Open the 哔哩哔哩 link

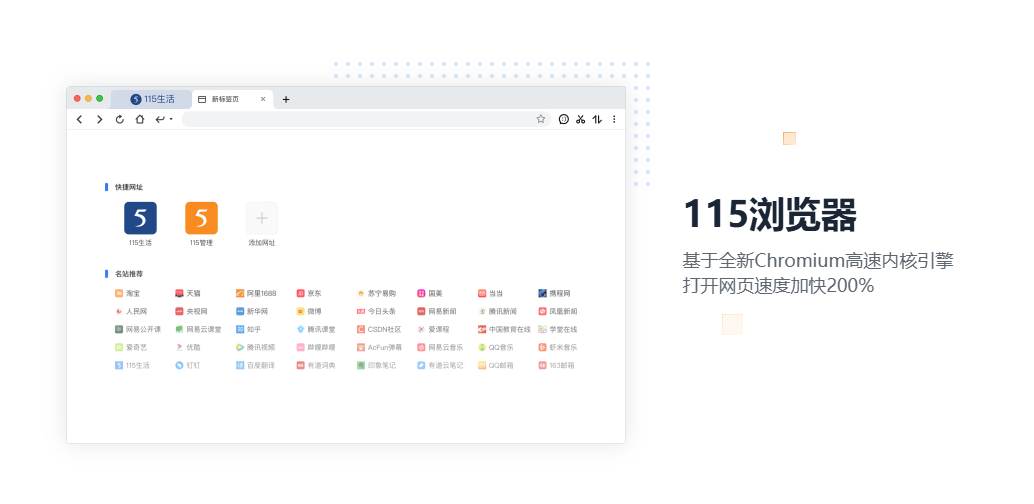(316, 347)
